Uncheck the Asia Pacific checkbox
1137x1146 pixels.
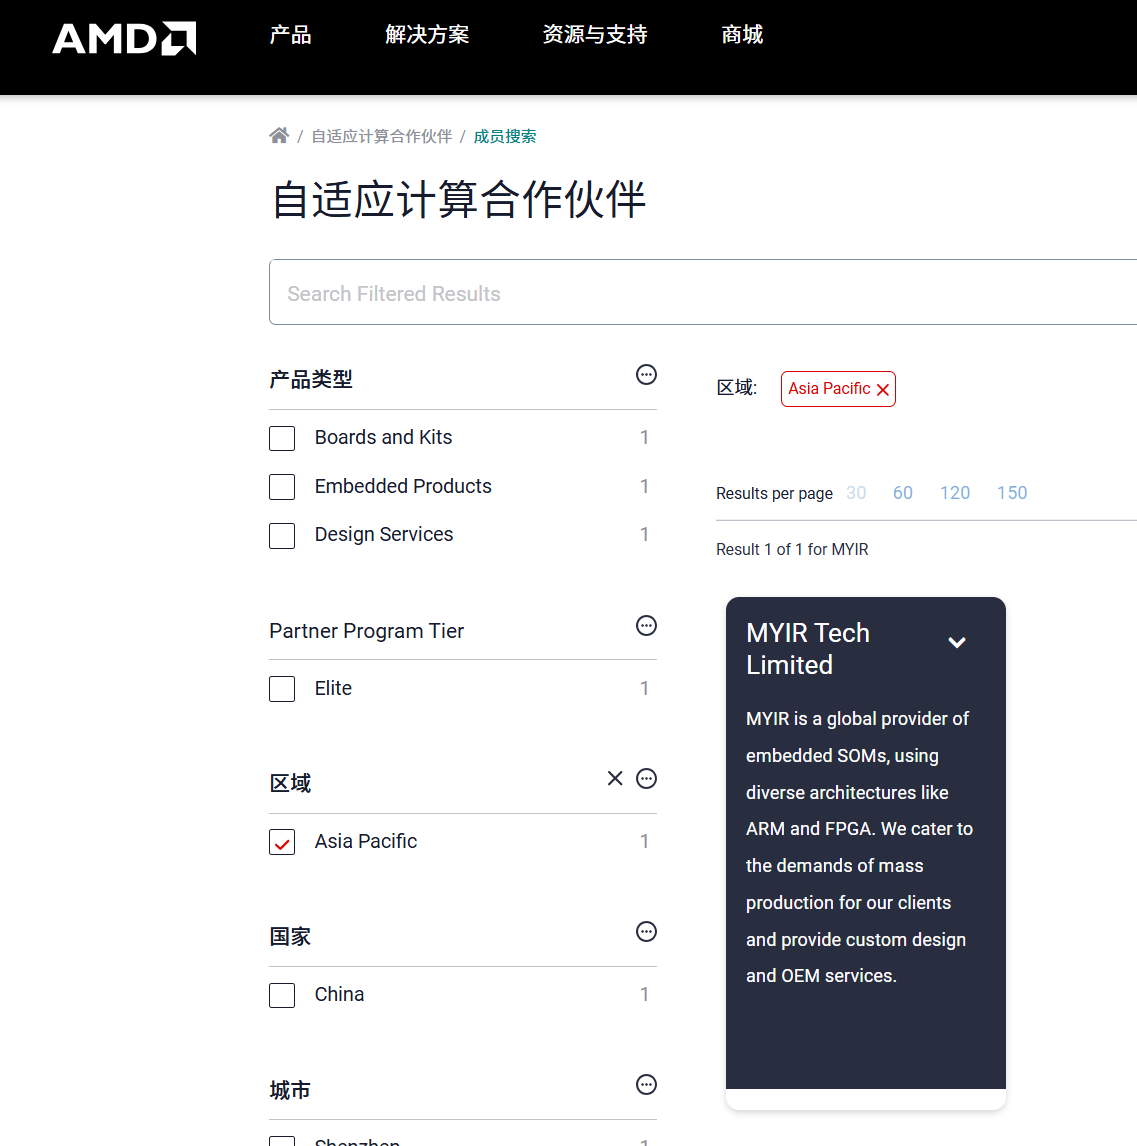click(x=282, y=842)
